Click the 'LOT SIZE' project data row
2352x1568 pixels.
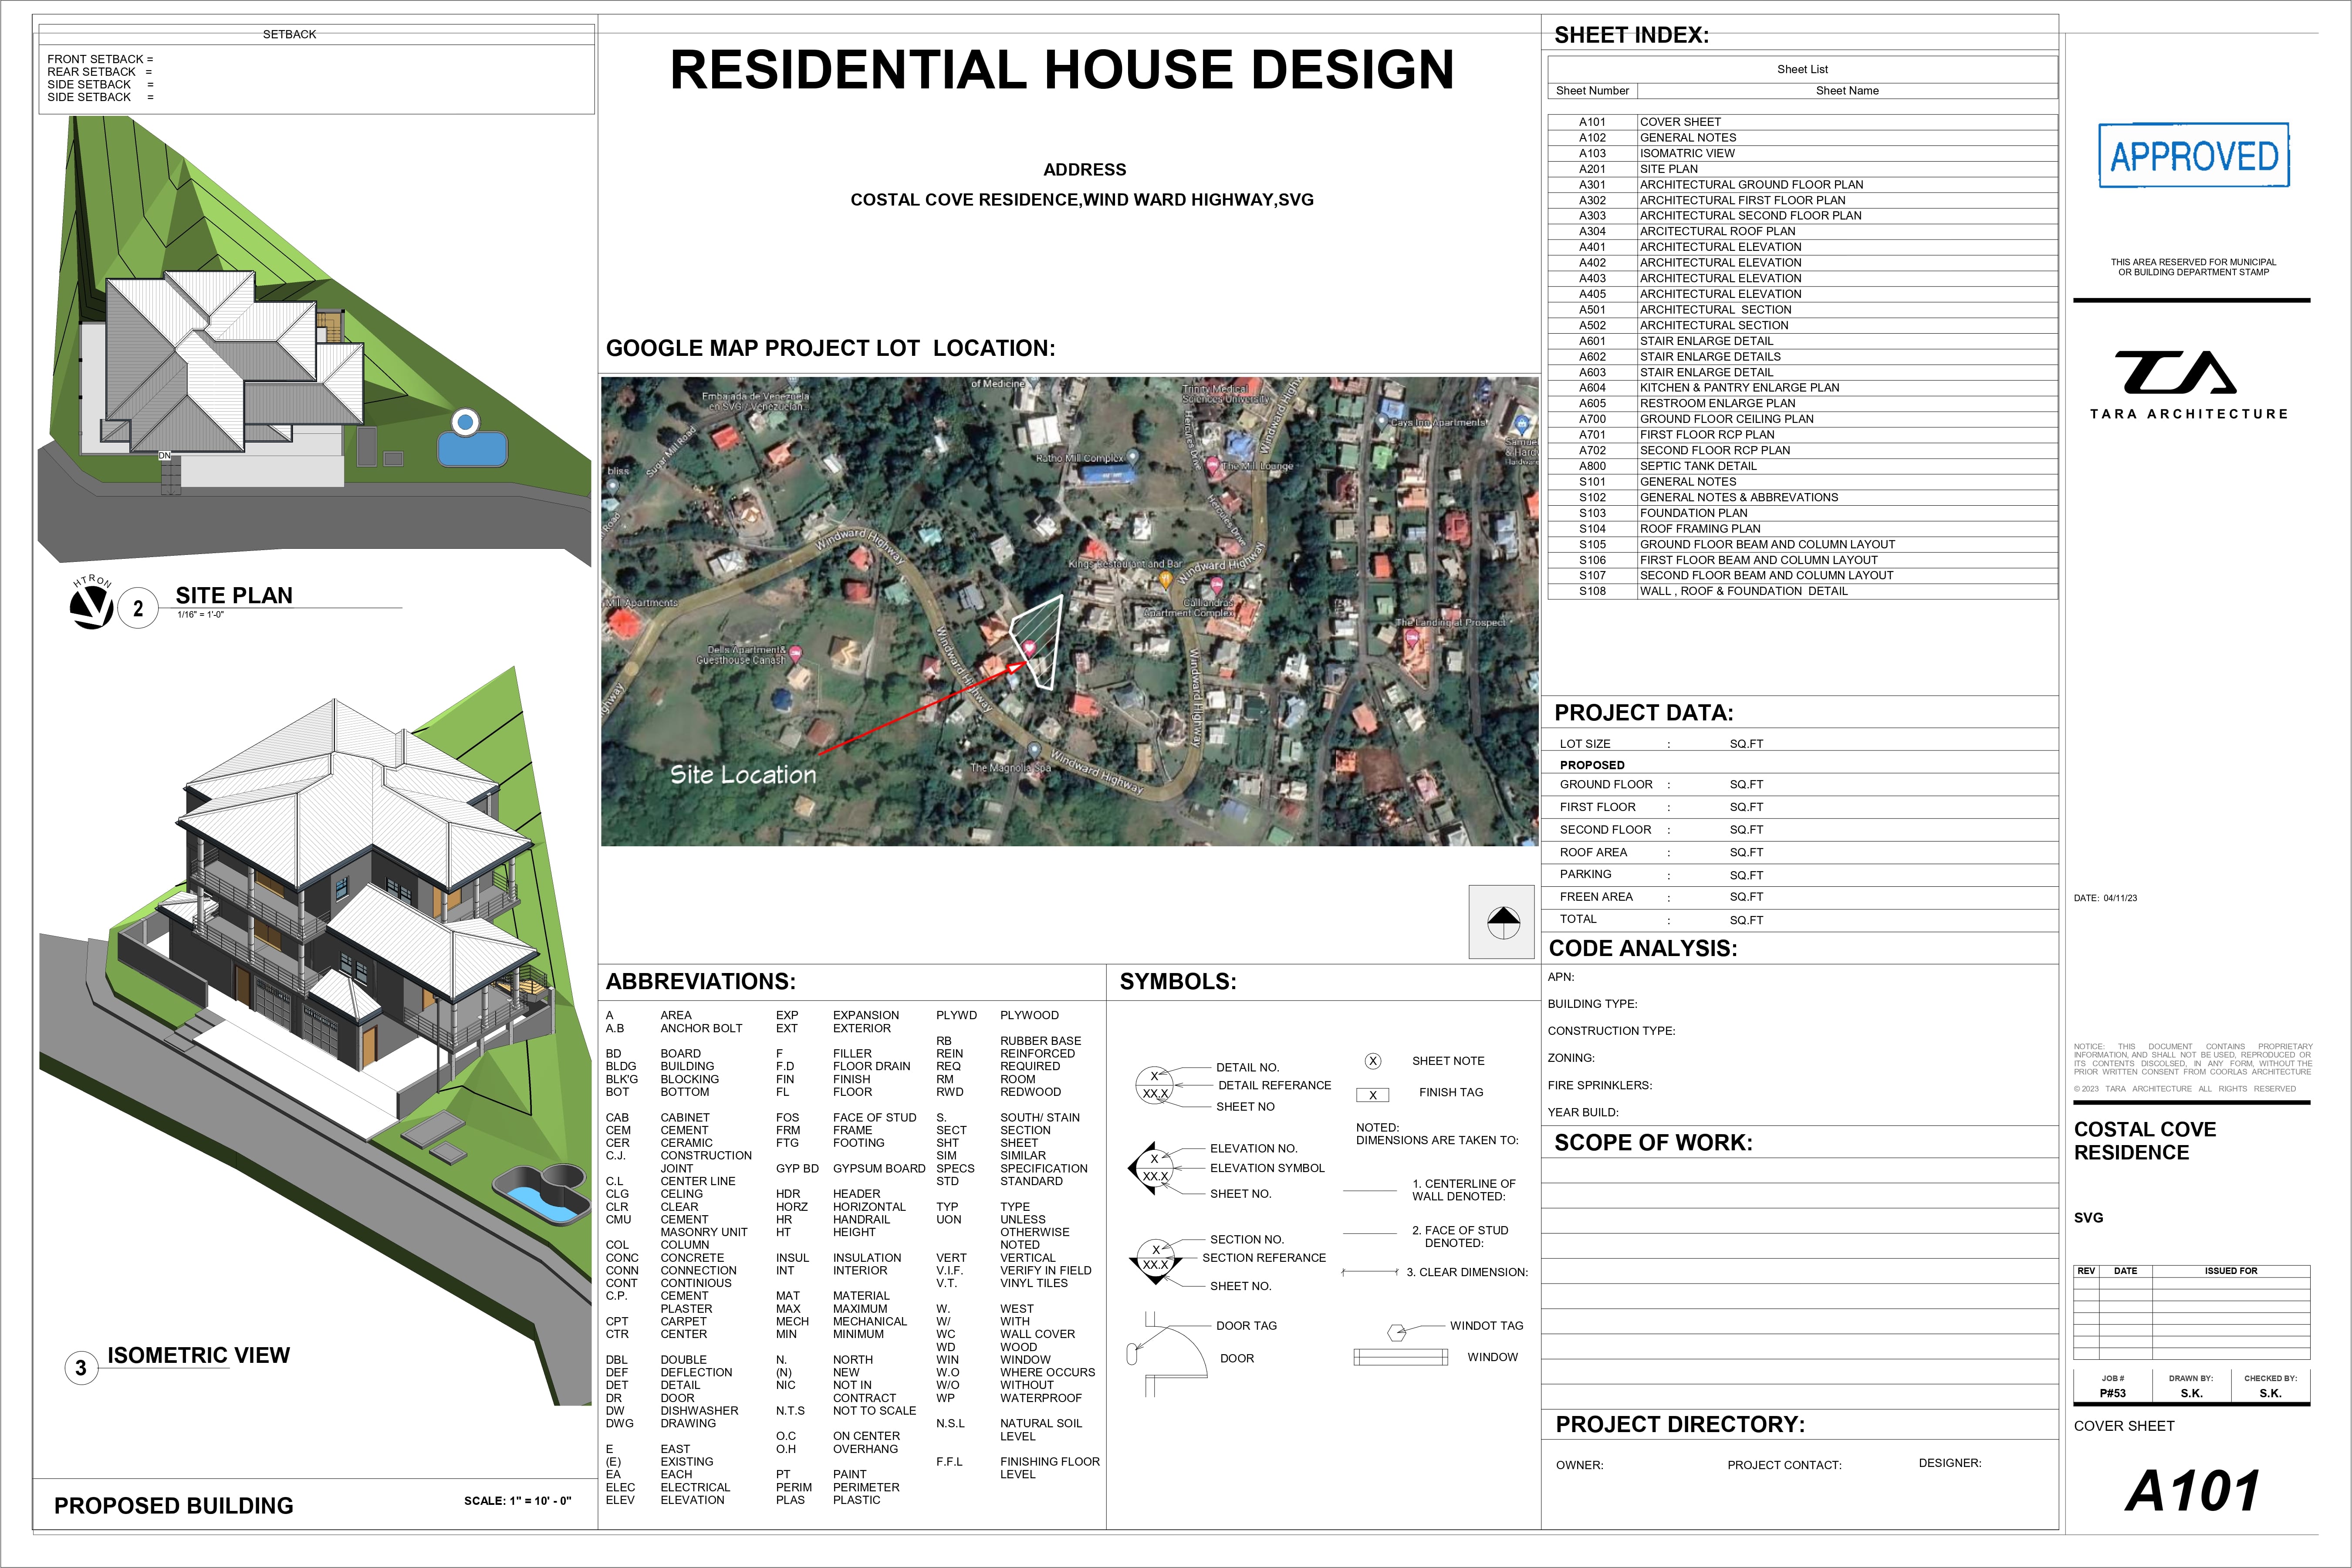pyautogui.click(x=1800, y=741)
